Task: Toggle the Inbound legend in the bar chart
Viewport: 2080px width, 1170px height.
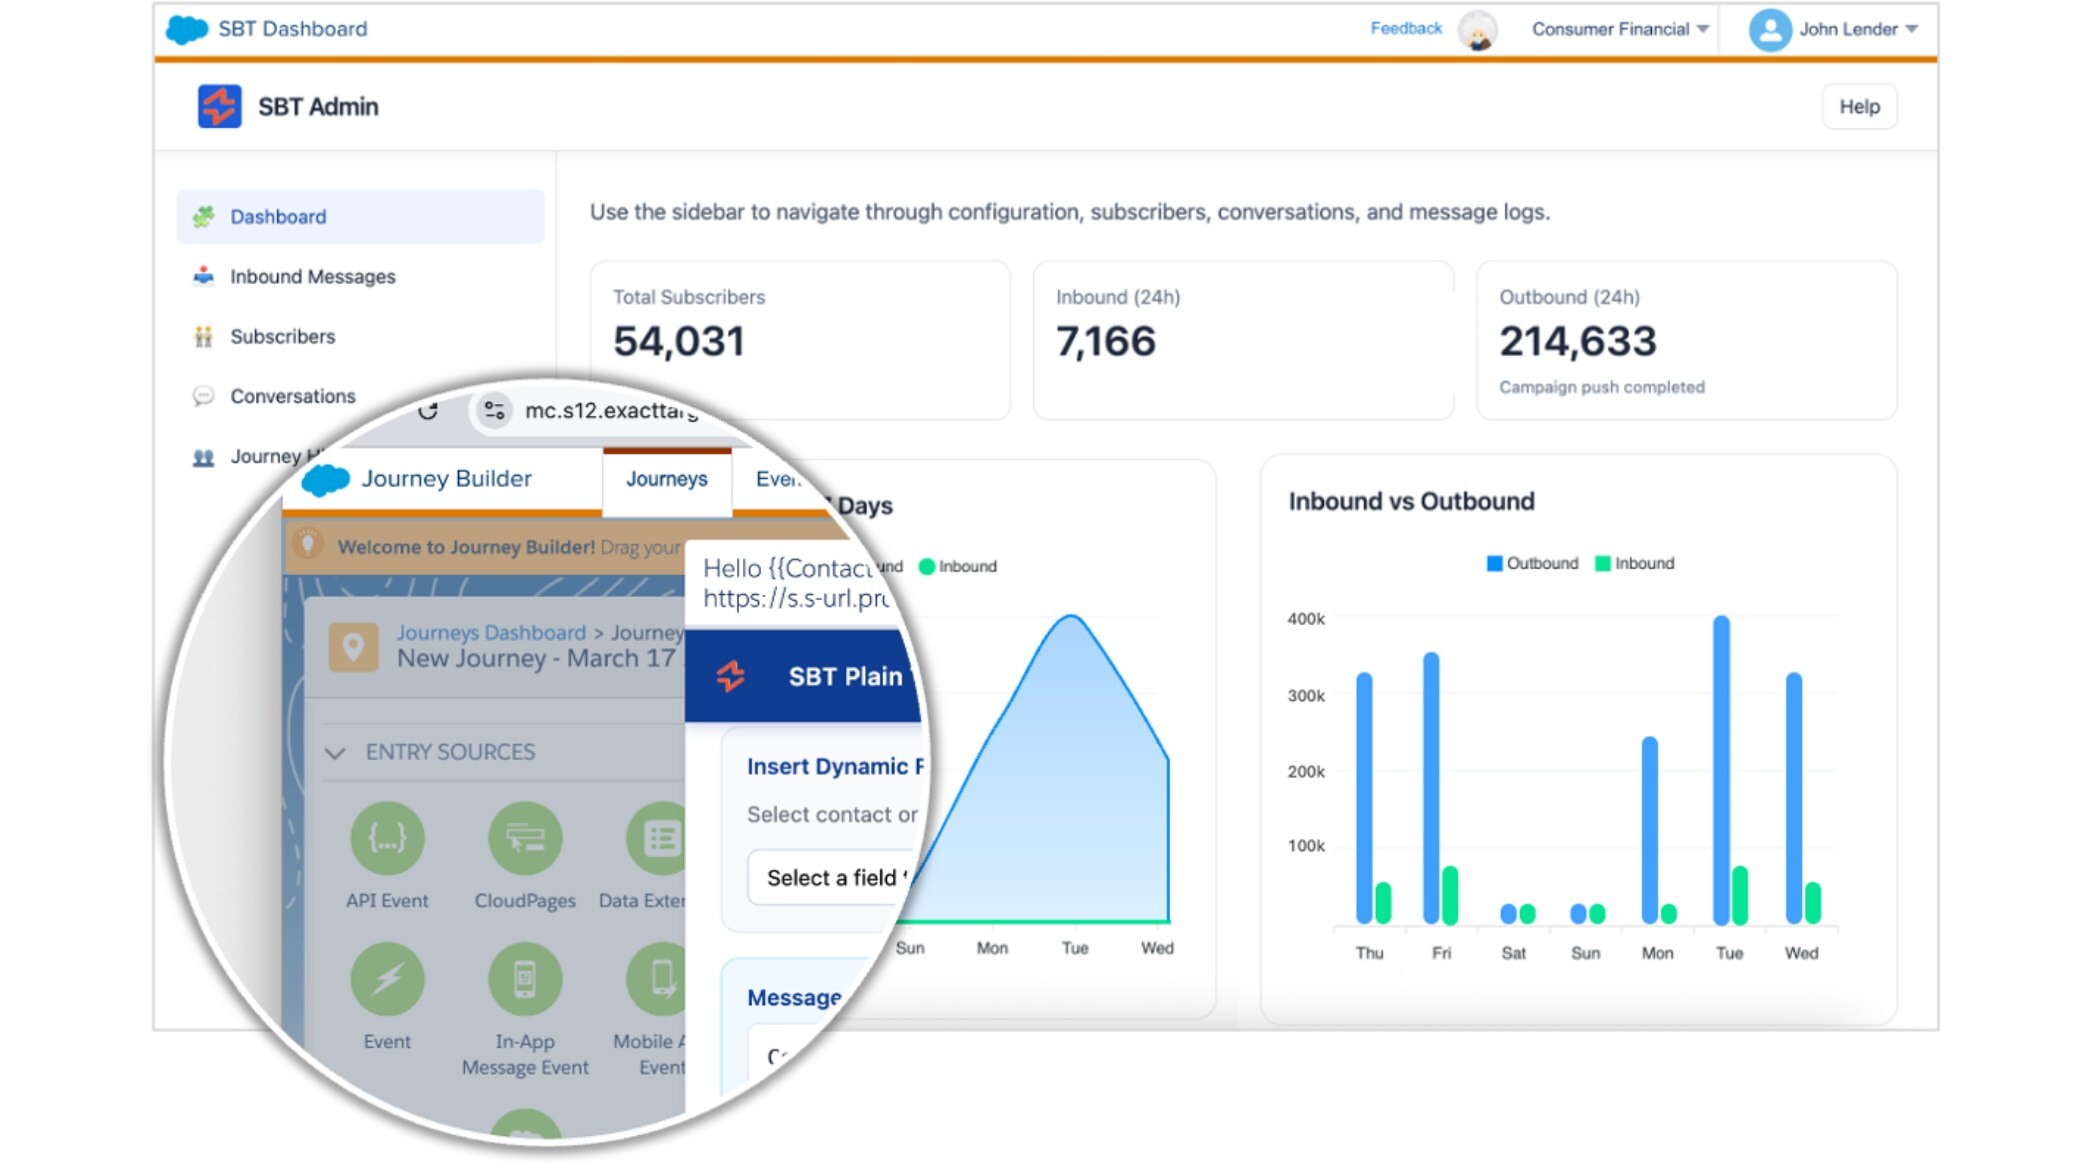Action: (x=1634, y=563)
